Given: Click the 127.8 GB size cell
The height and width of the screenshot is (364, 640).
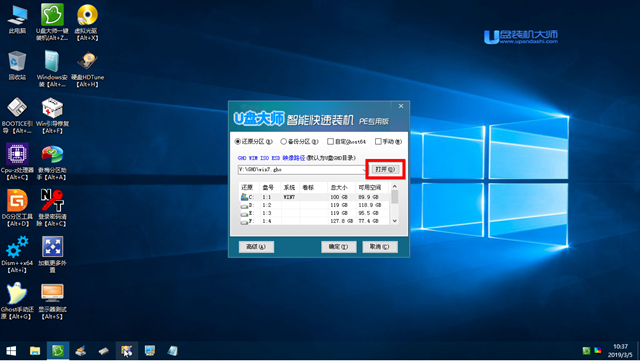Looking at the screenshot, I should pyautogui.click(x=341, y=221).
